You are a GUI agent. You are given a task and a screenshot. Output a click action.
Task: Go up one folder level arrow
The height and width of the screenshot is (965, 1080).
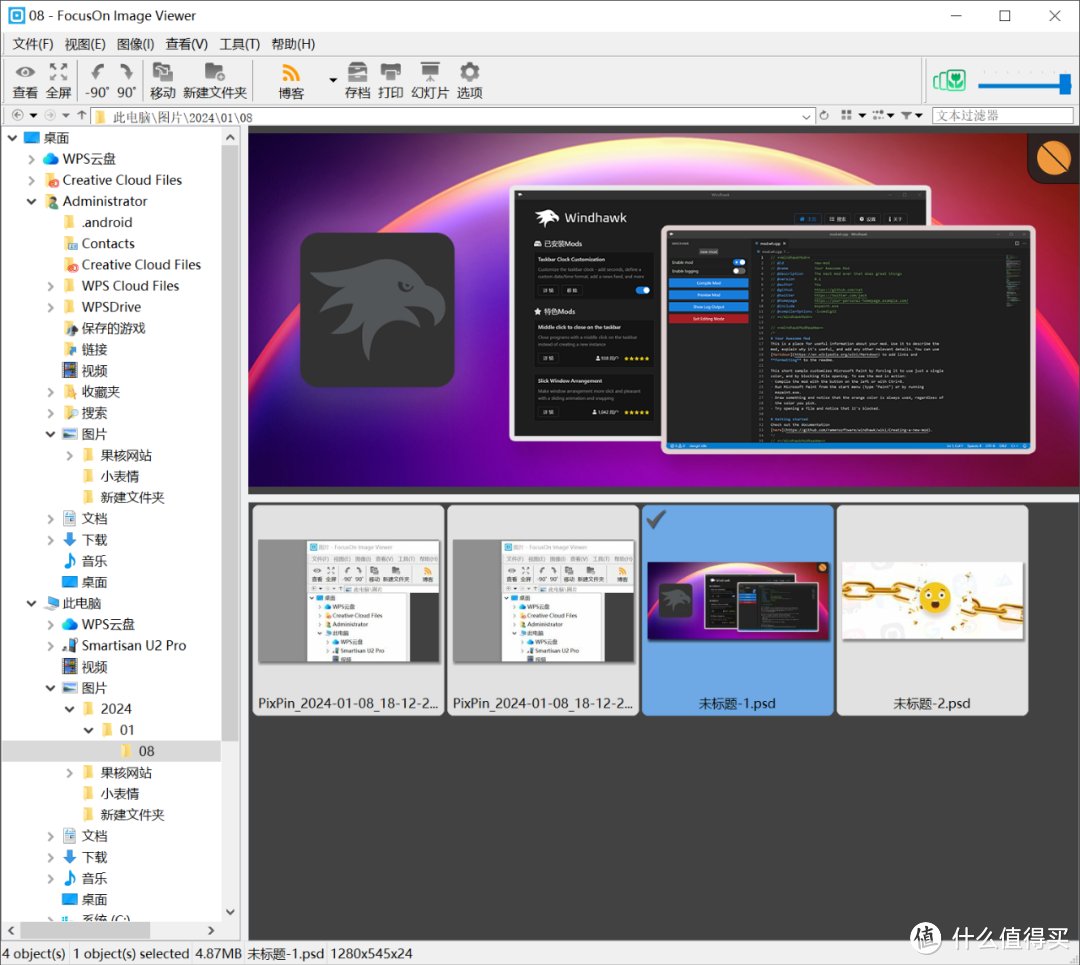click(x=82, y=115)
